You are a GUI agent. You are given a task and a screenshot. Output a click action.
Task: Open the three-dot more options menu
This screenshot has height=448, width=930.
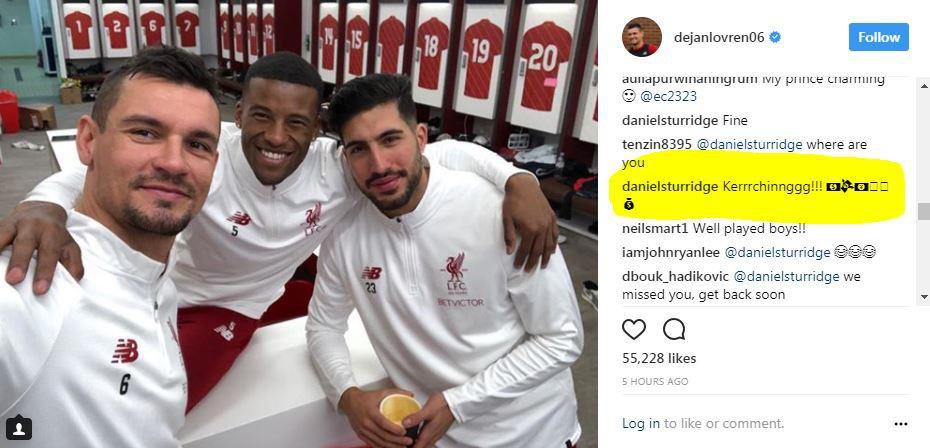point(900,424)
